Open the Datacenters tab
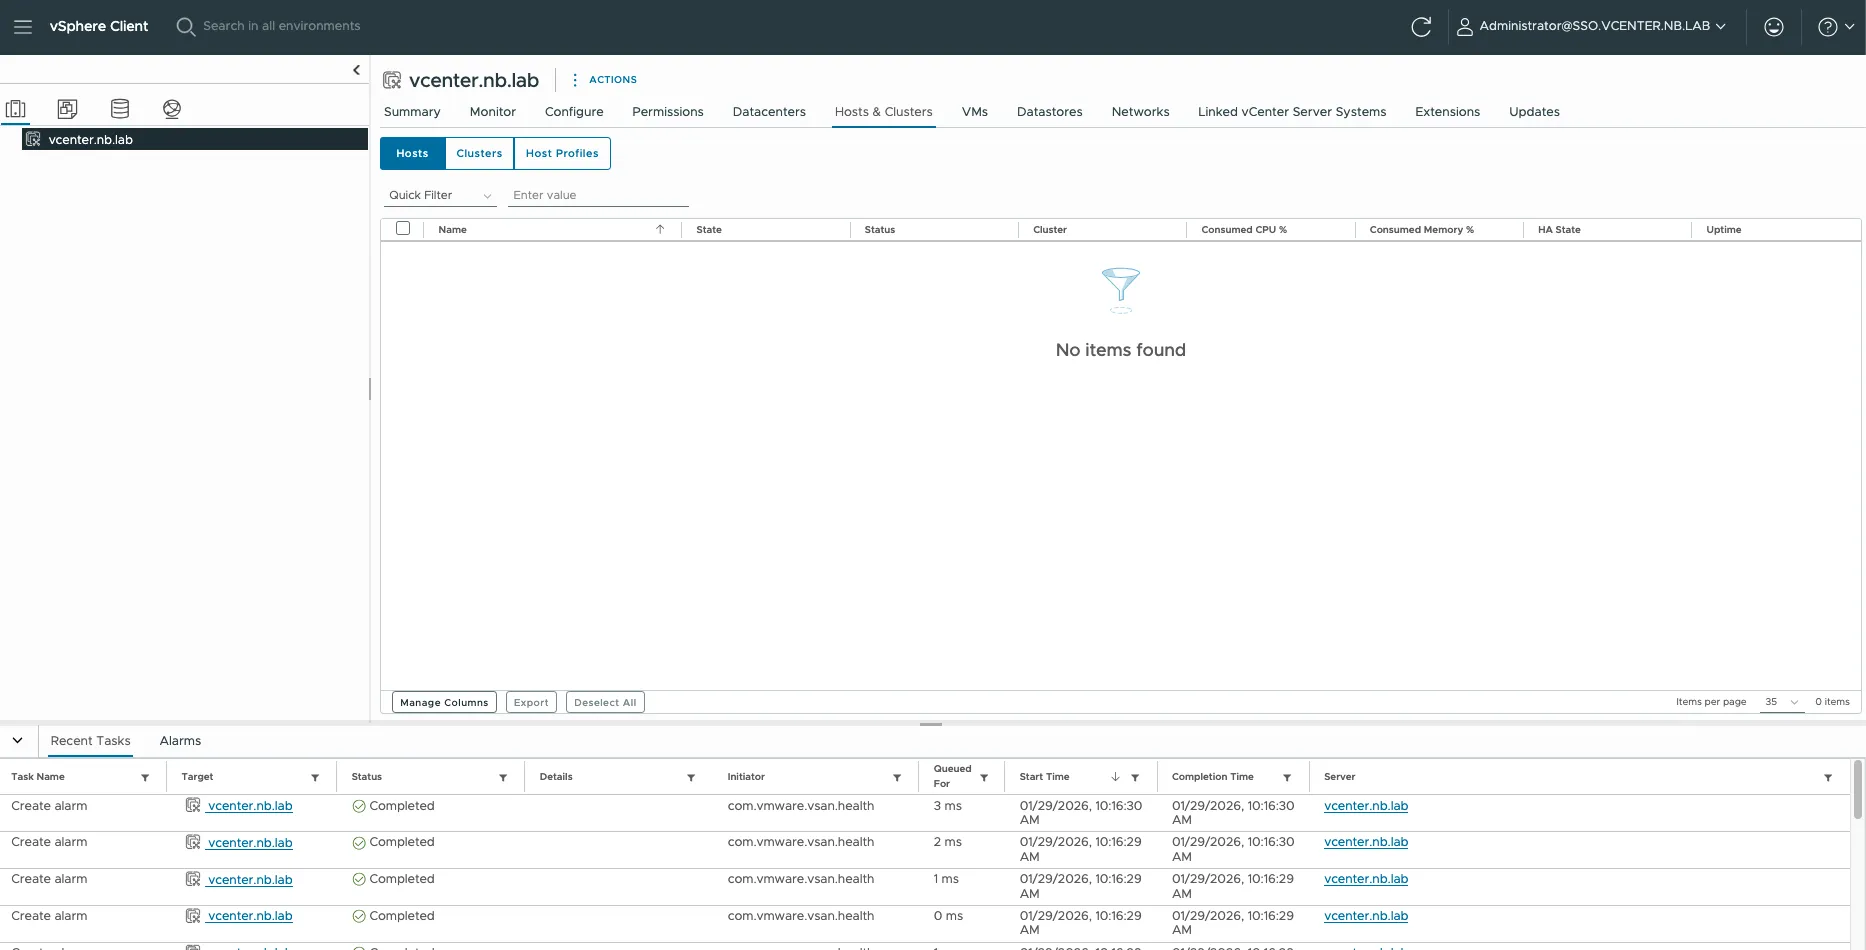Image resolution: width=1866 pixels, height=950 pixels. [x=769, y=112]
